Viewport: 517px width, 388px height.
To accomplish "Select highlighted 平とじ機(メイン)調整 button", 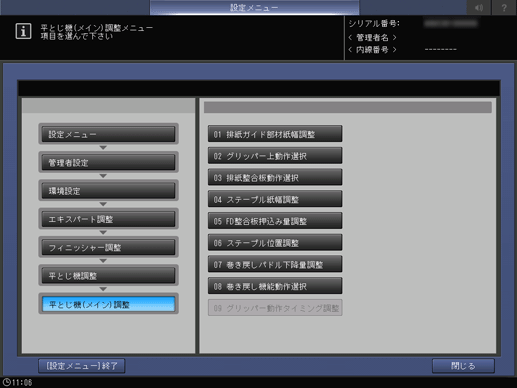I will 108,304.
